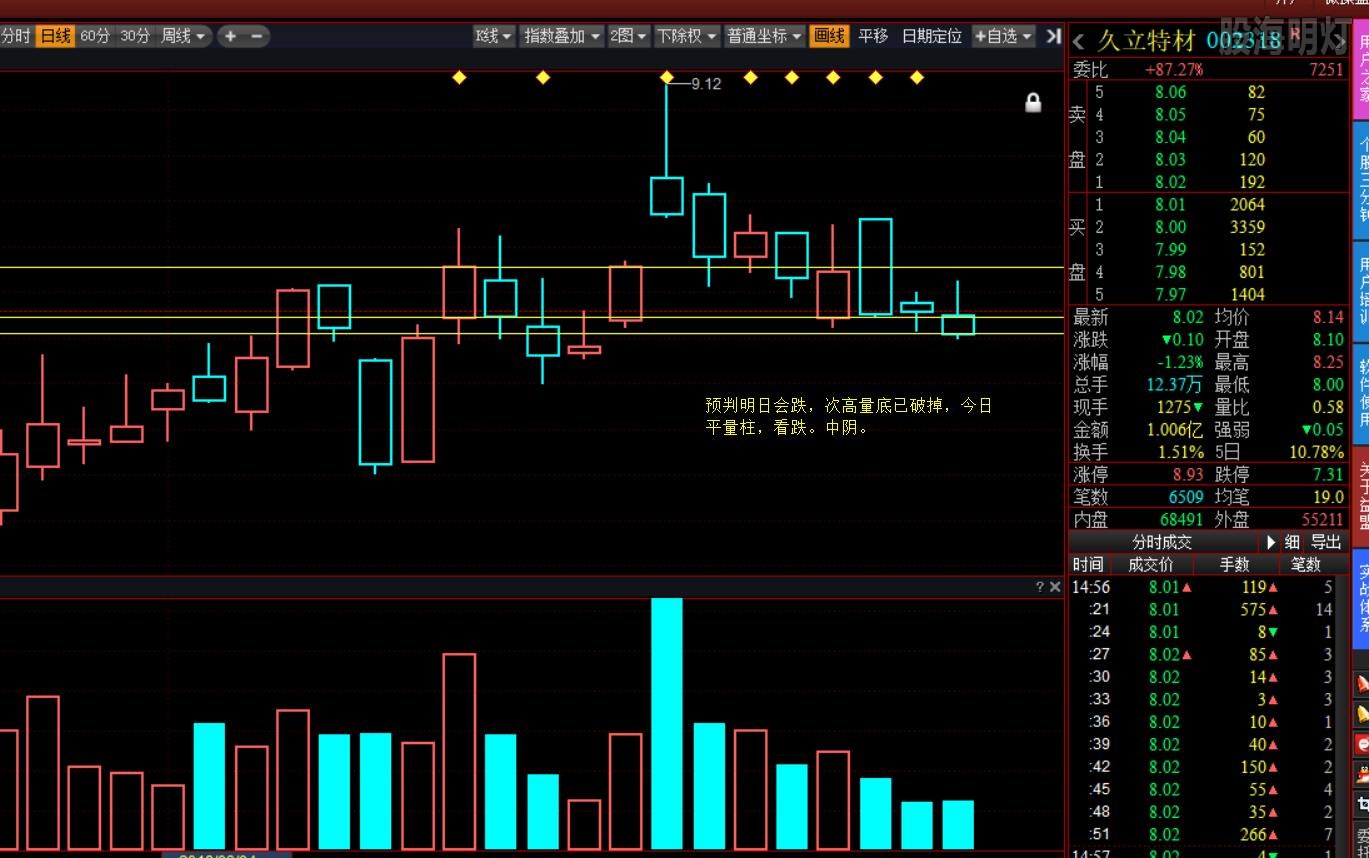Click the red circular icon in right sidebar
The height and width of the screenshot is (858, 1369).
[x=1362, y=744]
